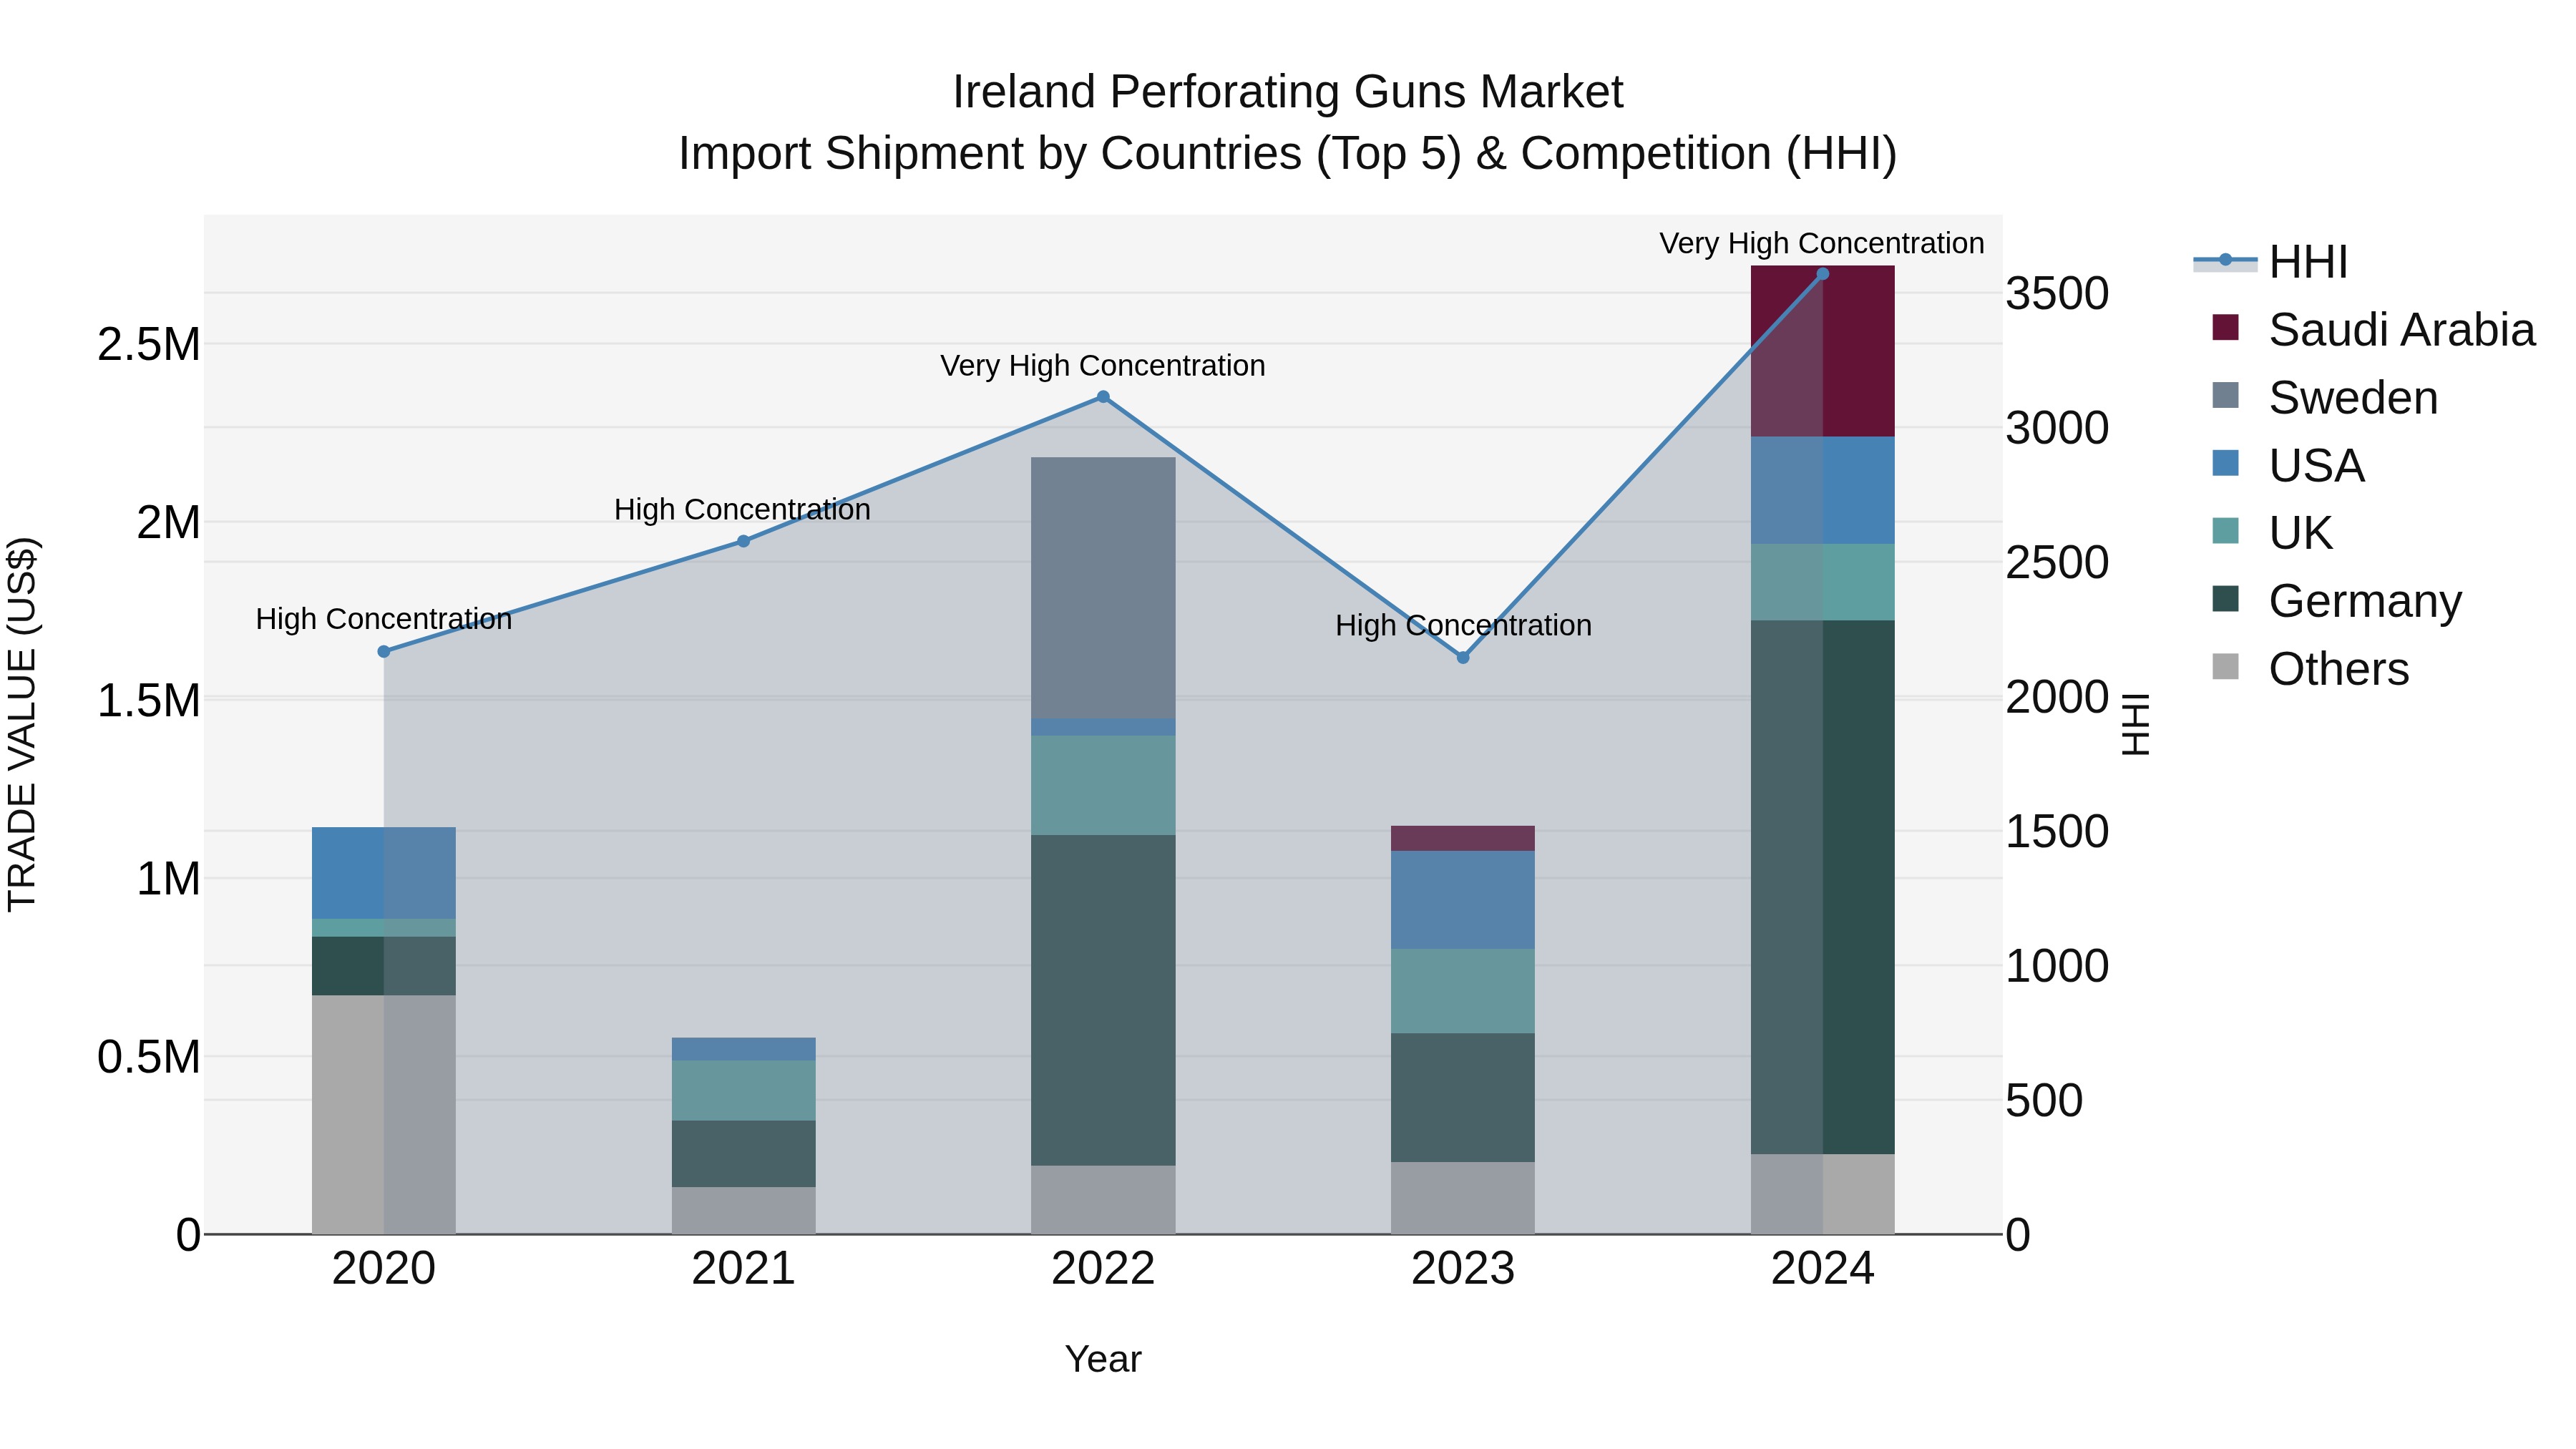Click the 2024 x-axis tick label

[x=1822, y=1269]
